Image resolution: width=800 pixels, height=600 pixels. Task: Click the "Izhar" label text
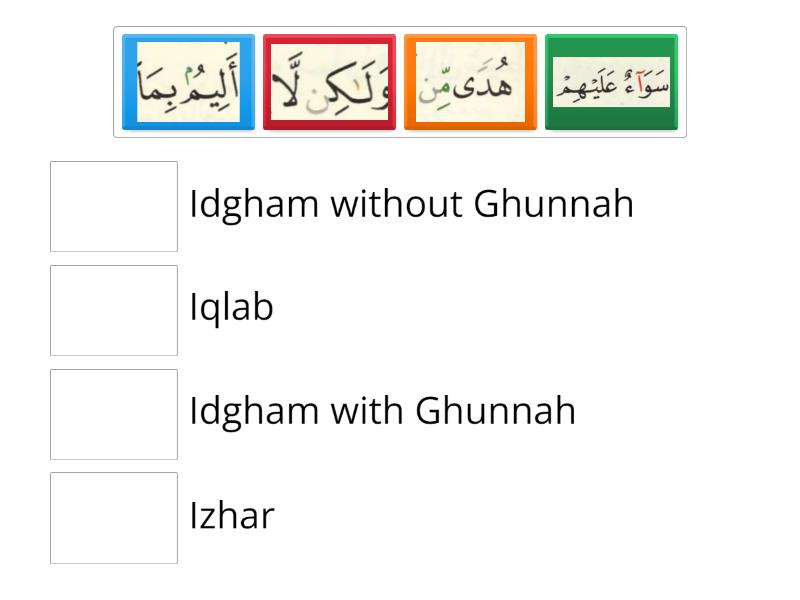(231, 516)
